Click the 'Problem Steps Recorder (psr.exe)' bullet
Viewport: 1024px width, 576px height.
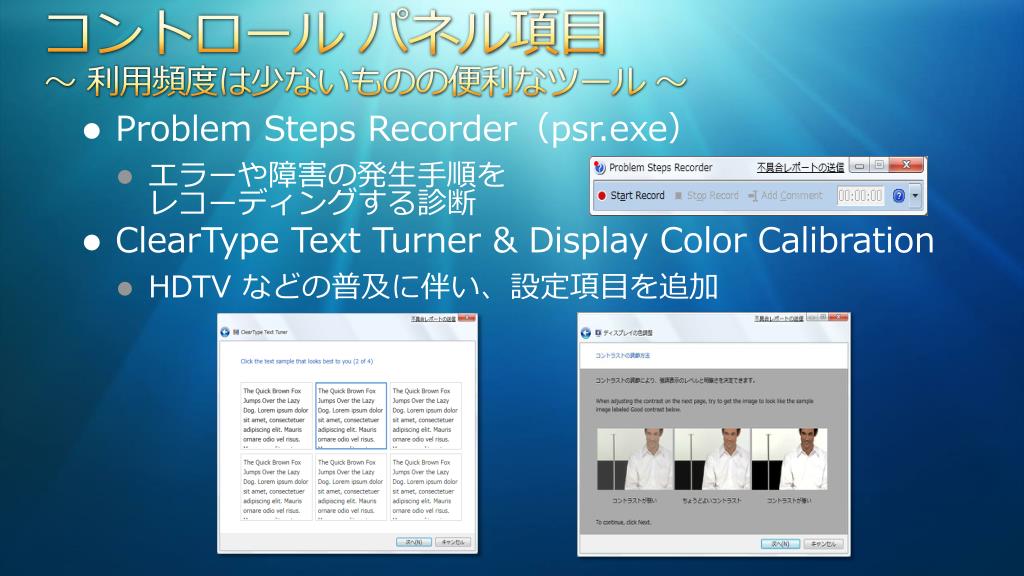point(398,128)
